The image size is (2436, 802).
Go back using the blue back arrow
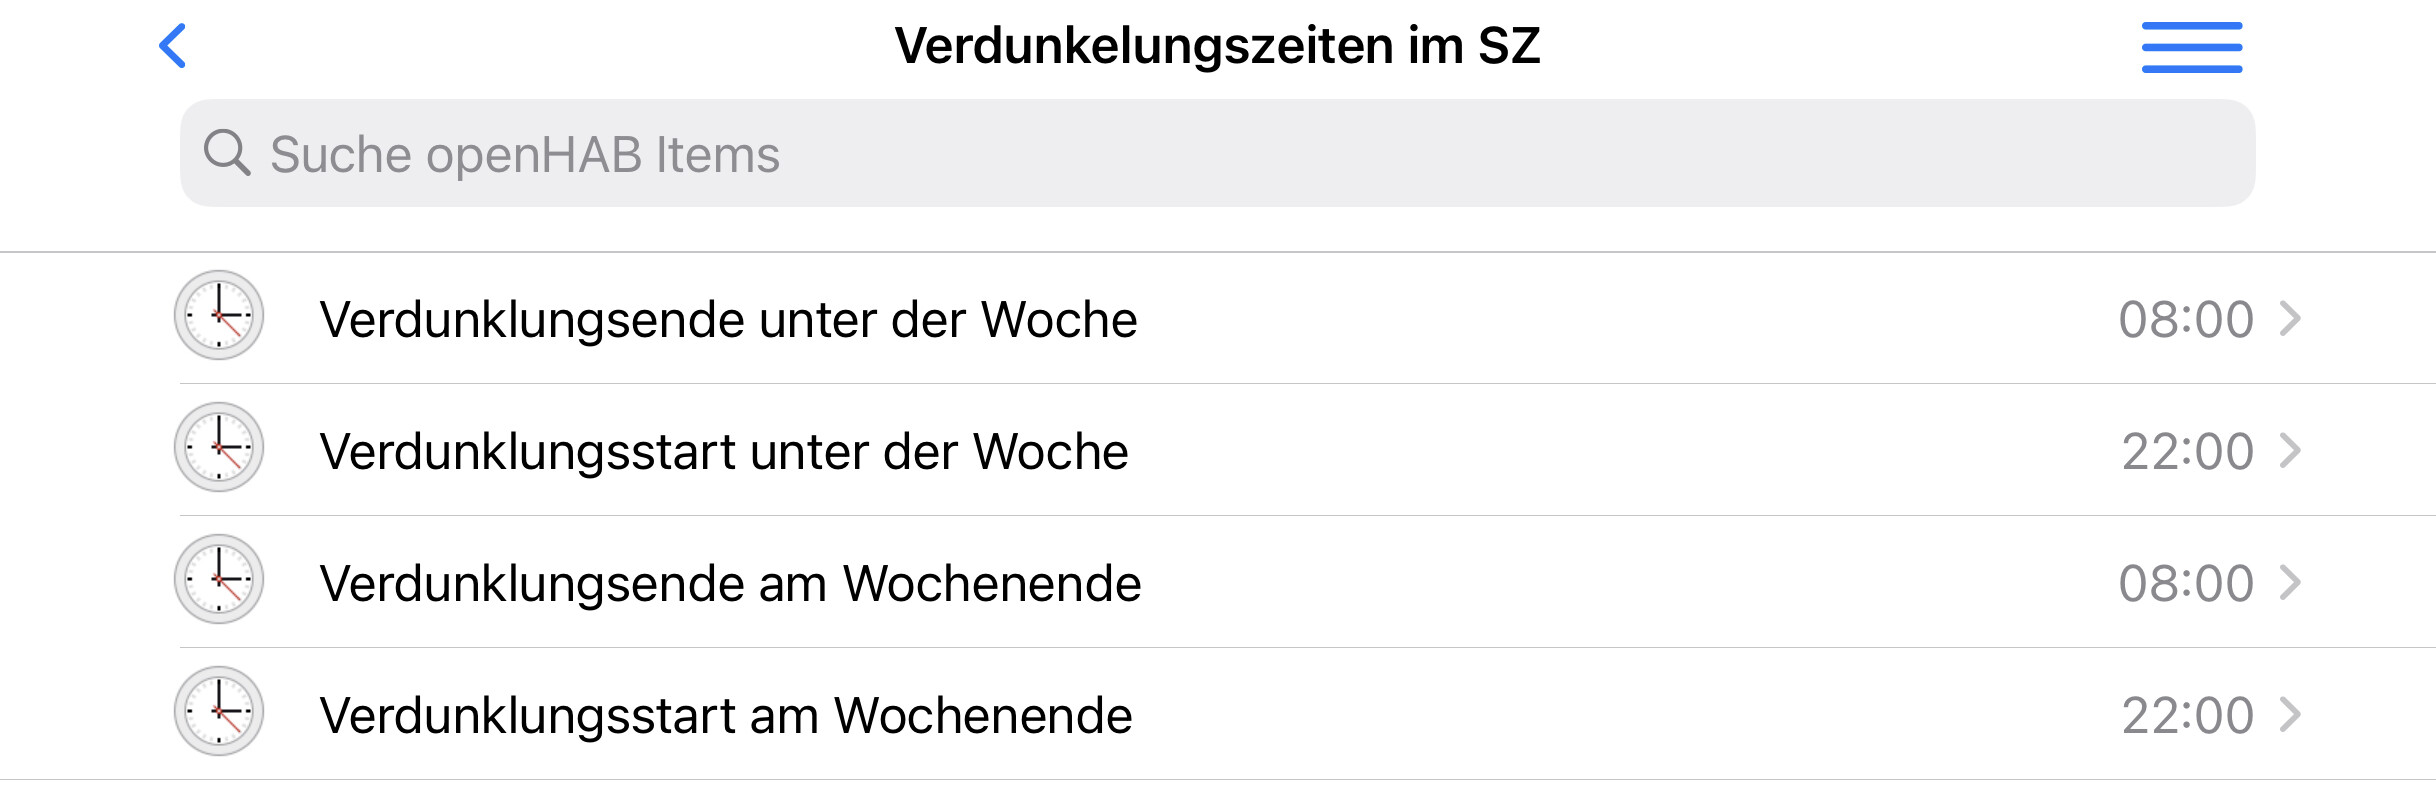173,46
